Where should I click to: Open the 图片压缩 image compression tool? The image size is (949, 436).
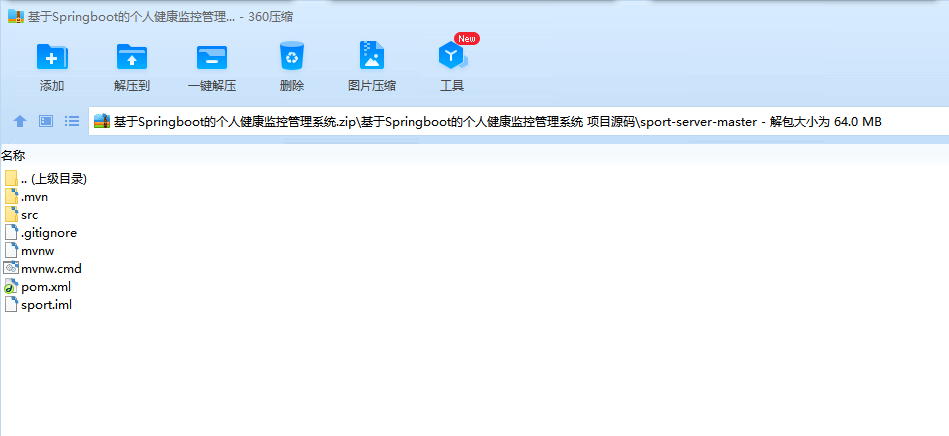(x=372, y=56)
